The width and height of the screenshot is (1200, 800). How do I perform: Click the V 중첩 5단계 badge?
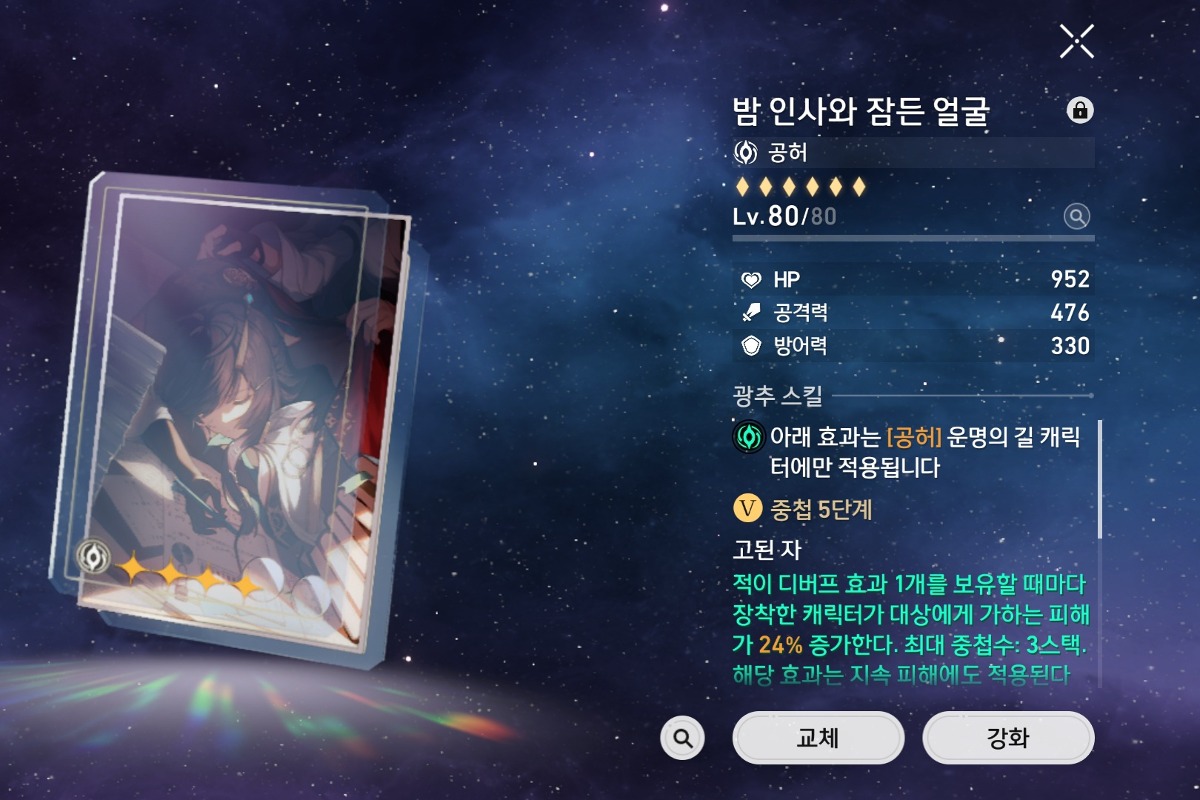click(747, 509)
